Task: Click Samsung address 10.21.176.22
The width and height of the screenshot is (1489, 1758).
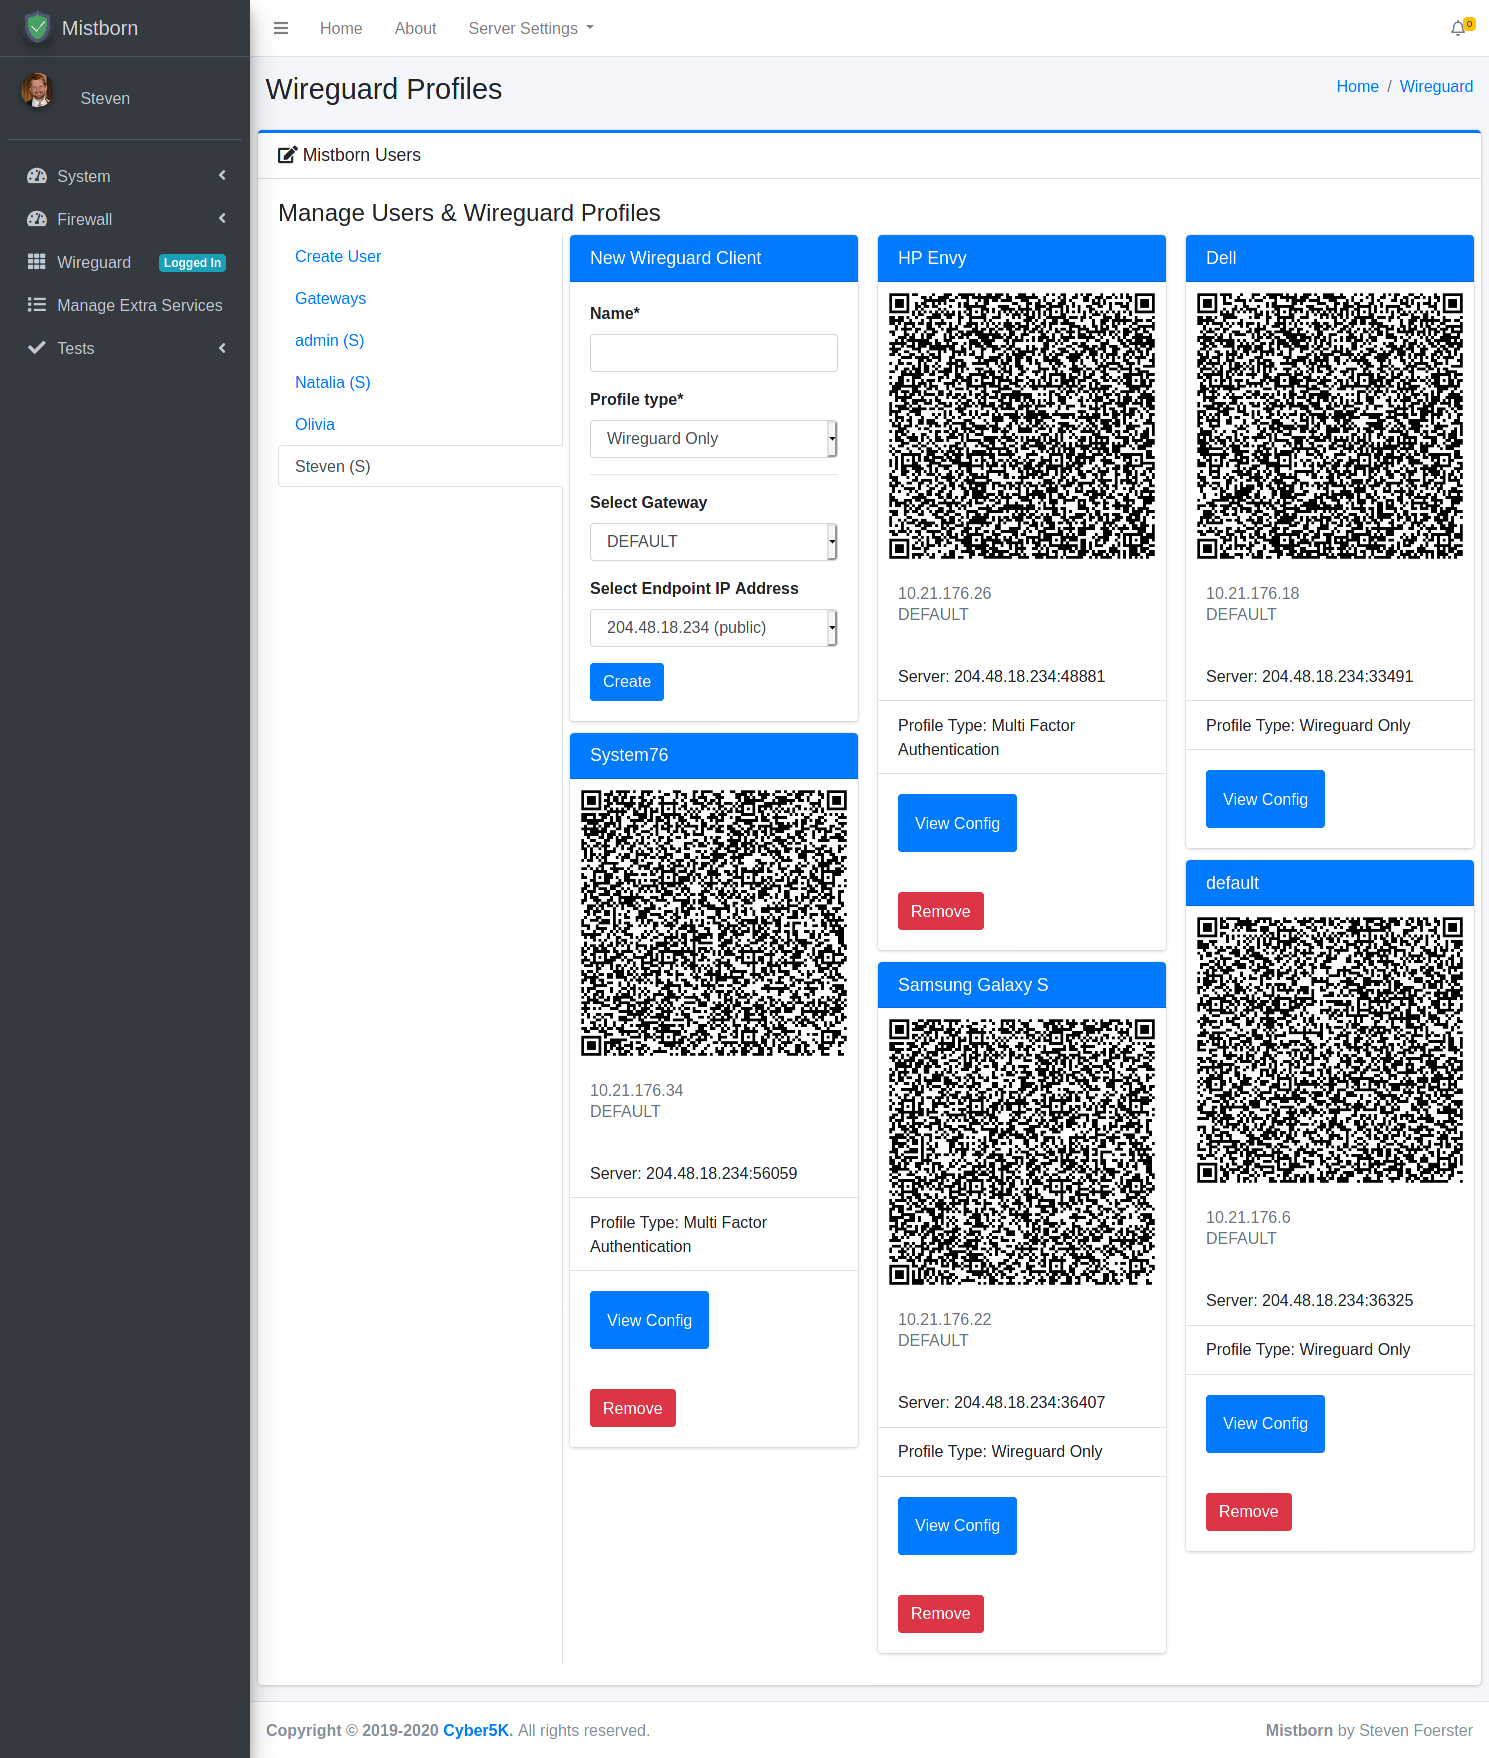Action: point(944,1320)
